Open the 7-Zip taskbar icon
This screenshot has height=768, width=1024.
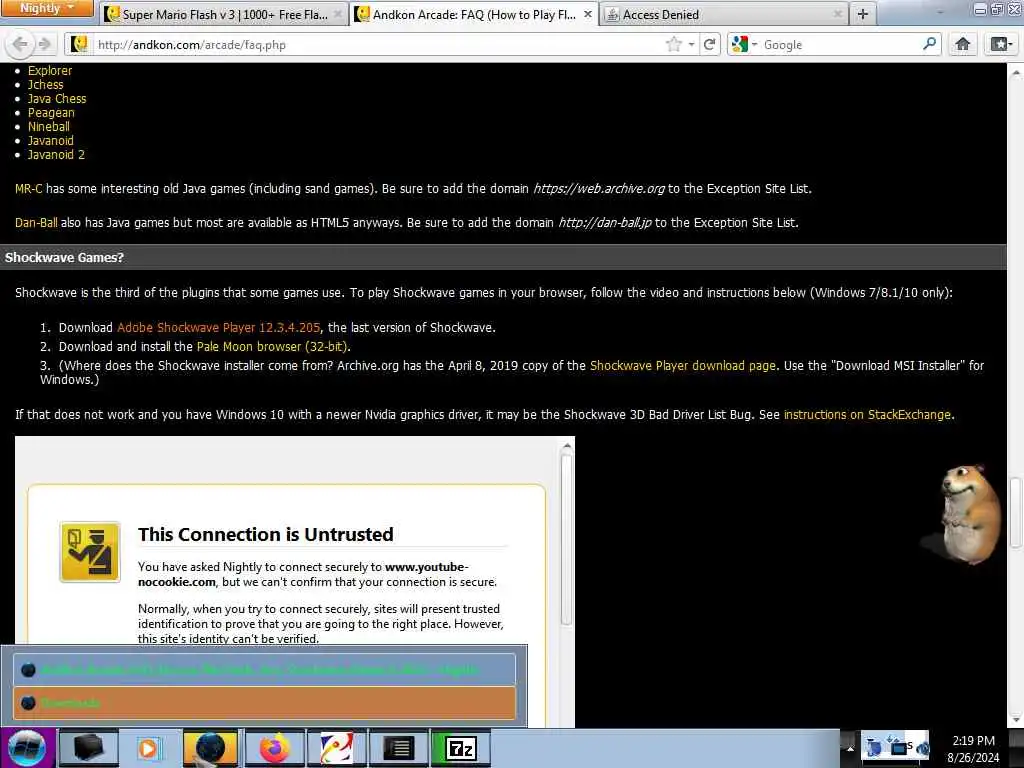pos(460,748)
